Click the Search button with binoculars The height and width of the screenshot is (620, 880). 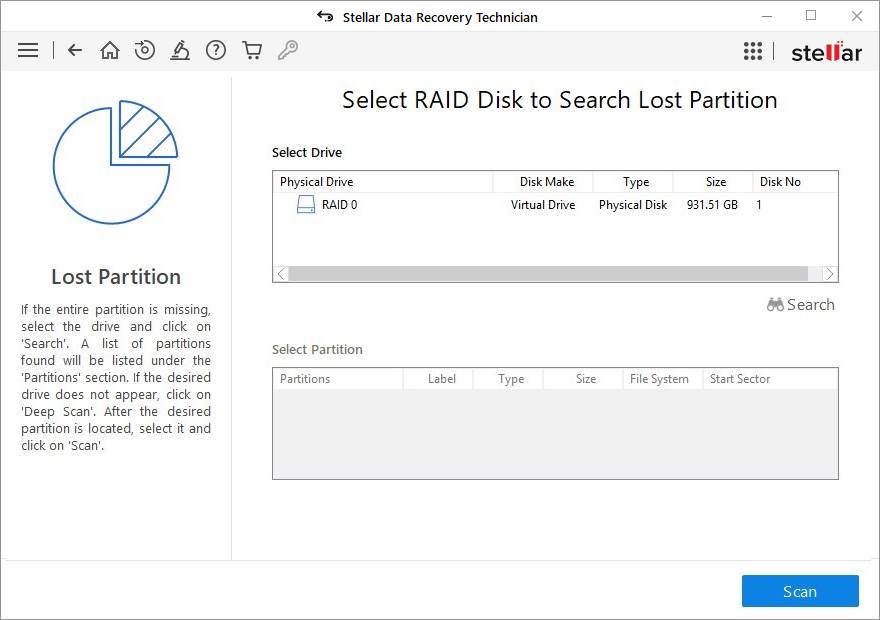coord(801,305)
